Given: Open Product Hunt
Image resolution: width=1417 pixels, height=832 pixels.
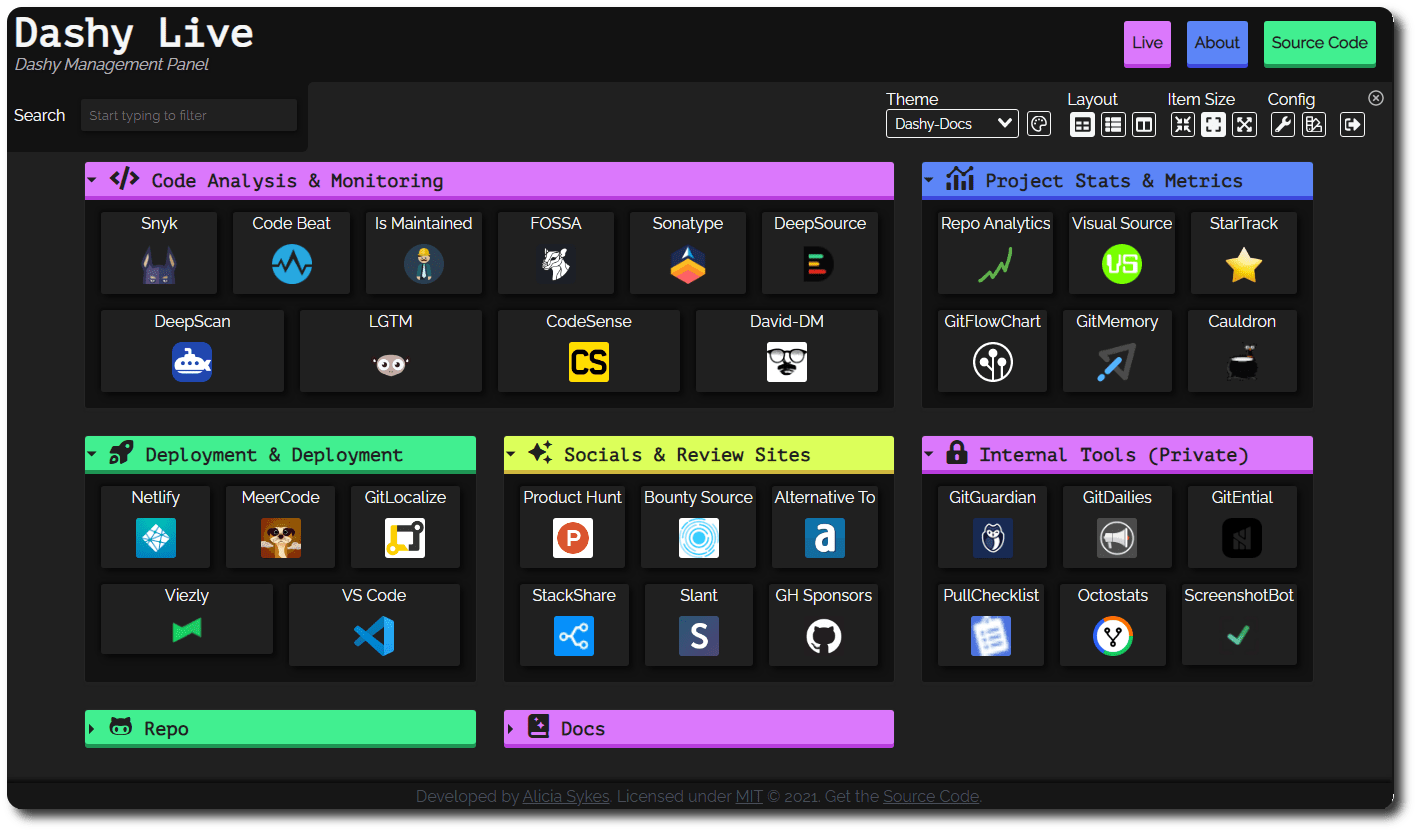Looking at the screenshot, I should (x=573, y=526).
